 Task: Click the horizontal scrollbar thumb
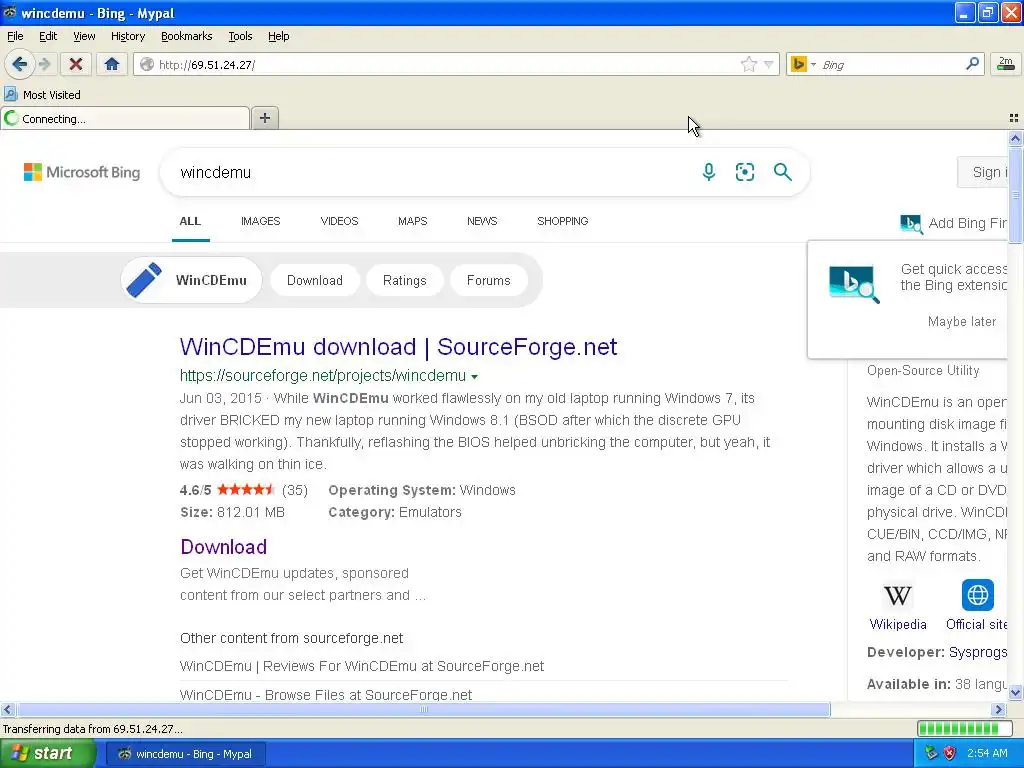pyautogui.click(x=423, y=709)
